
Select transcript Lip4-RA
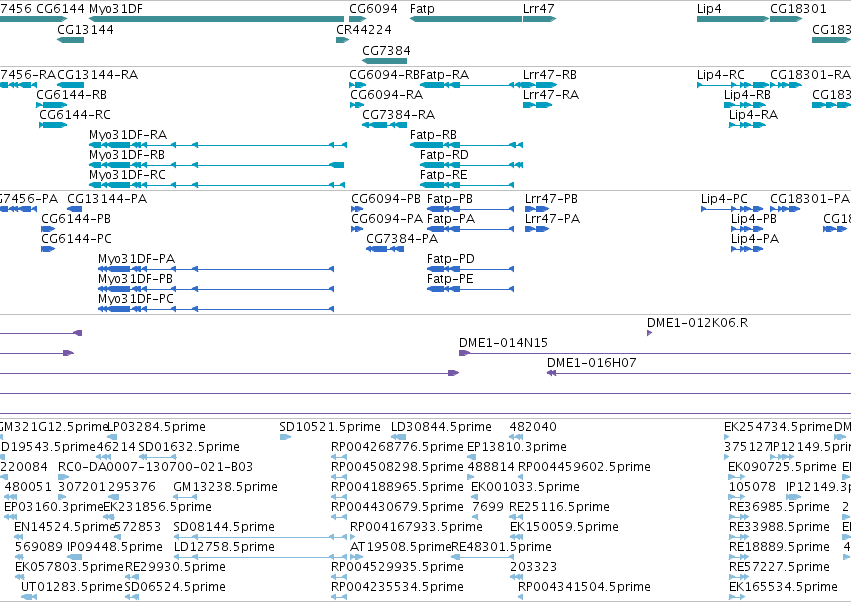(x=747, y=125)
